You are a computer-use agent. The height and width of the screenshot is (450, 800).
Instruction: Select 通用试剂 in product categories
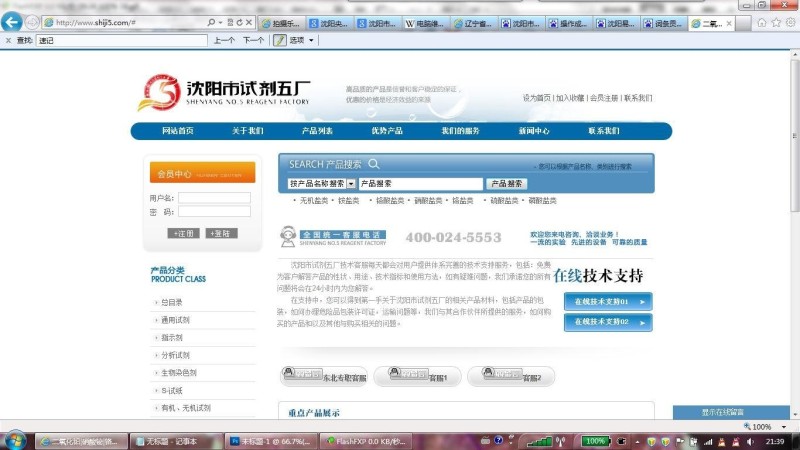click(175, 320)
